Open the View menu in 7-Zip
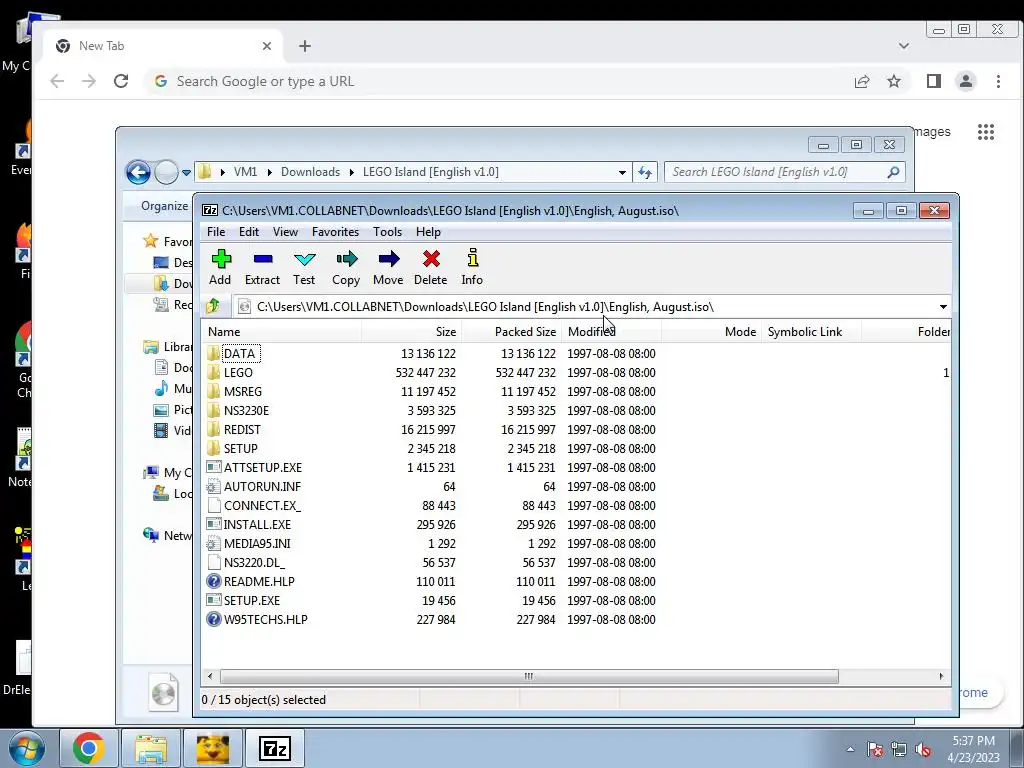This screenshot has height=768, width=1024. tap(285, 232)
